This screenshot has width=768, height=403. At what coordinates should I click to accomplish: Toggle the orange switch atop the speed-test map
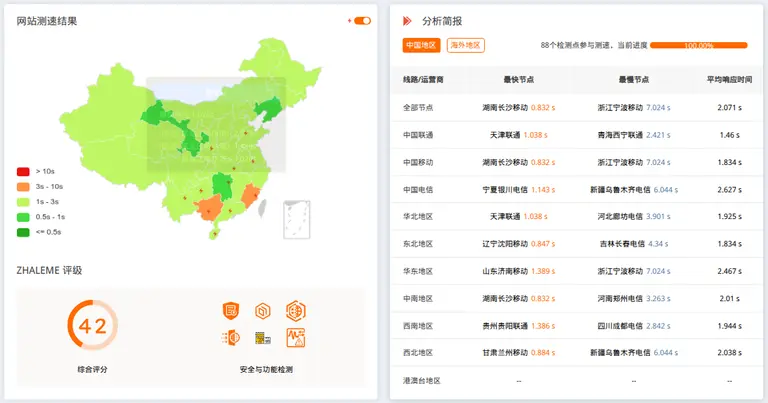pyautogui.click(x=362, y=21)
